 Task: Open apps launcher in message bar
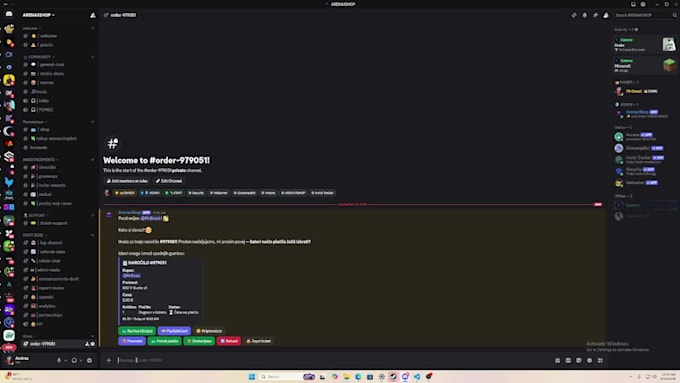(600, 360)
